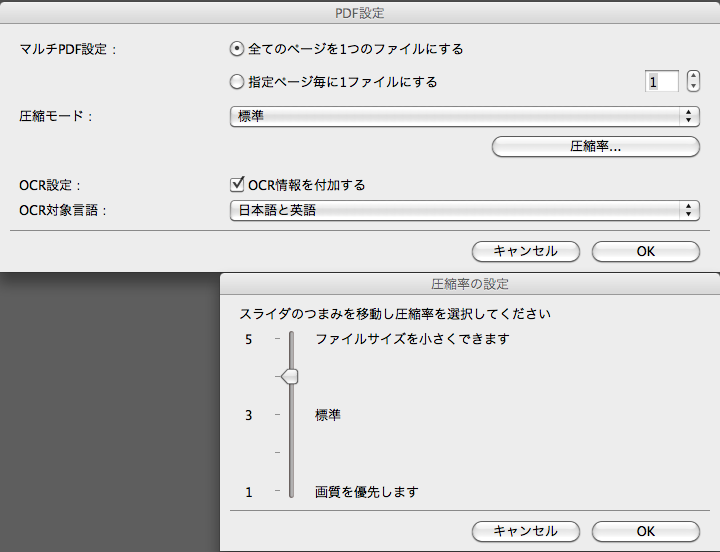
Task: Click slider level 3 標準 tick mark
Action: pyautogui.click(x=277, y=415)
